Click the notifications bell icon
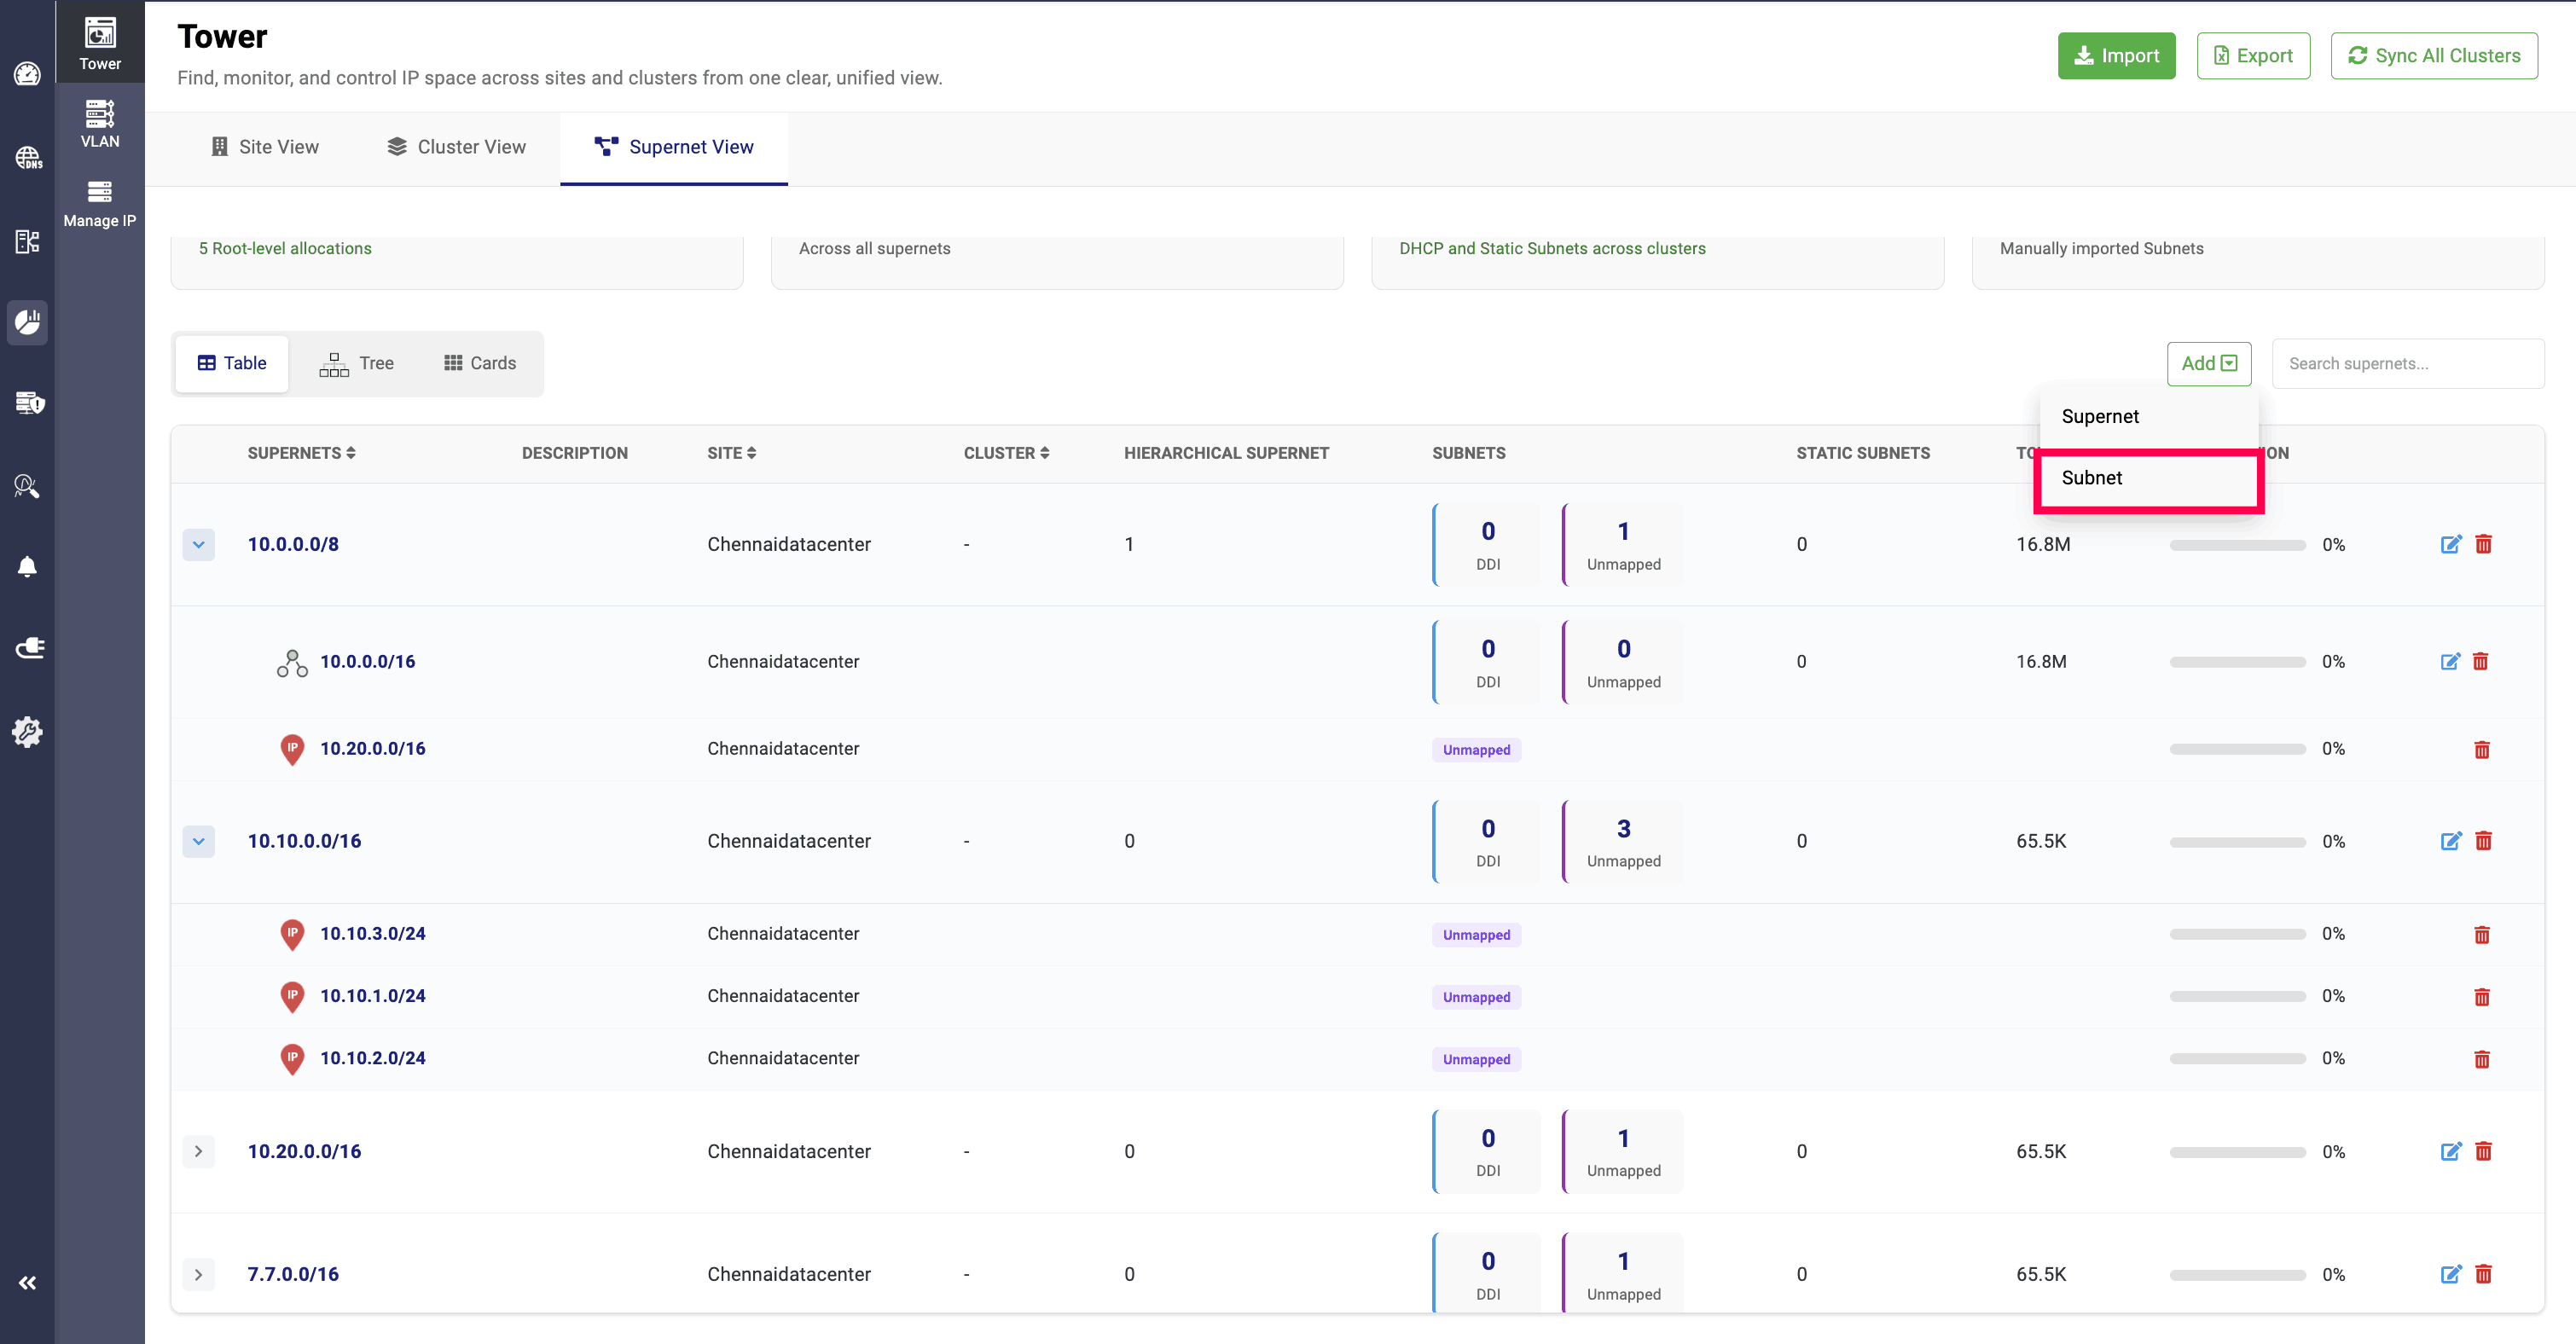The height and width of the screenshot is (1344, 2576). tap(27, 567)
